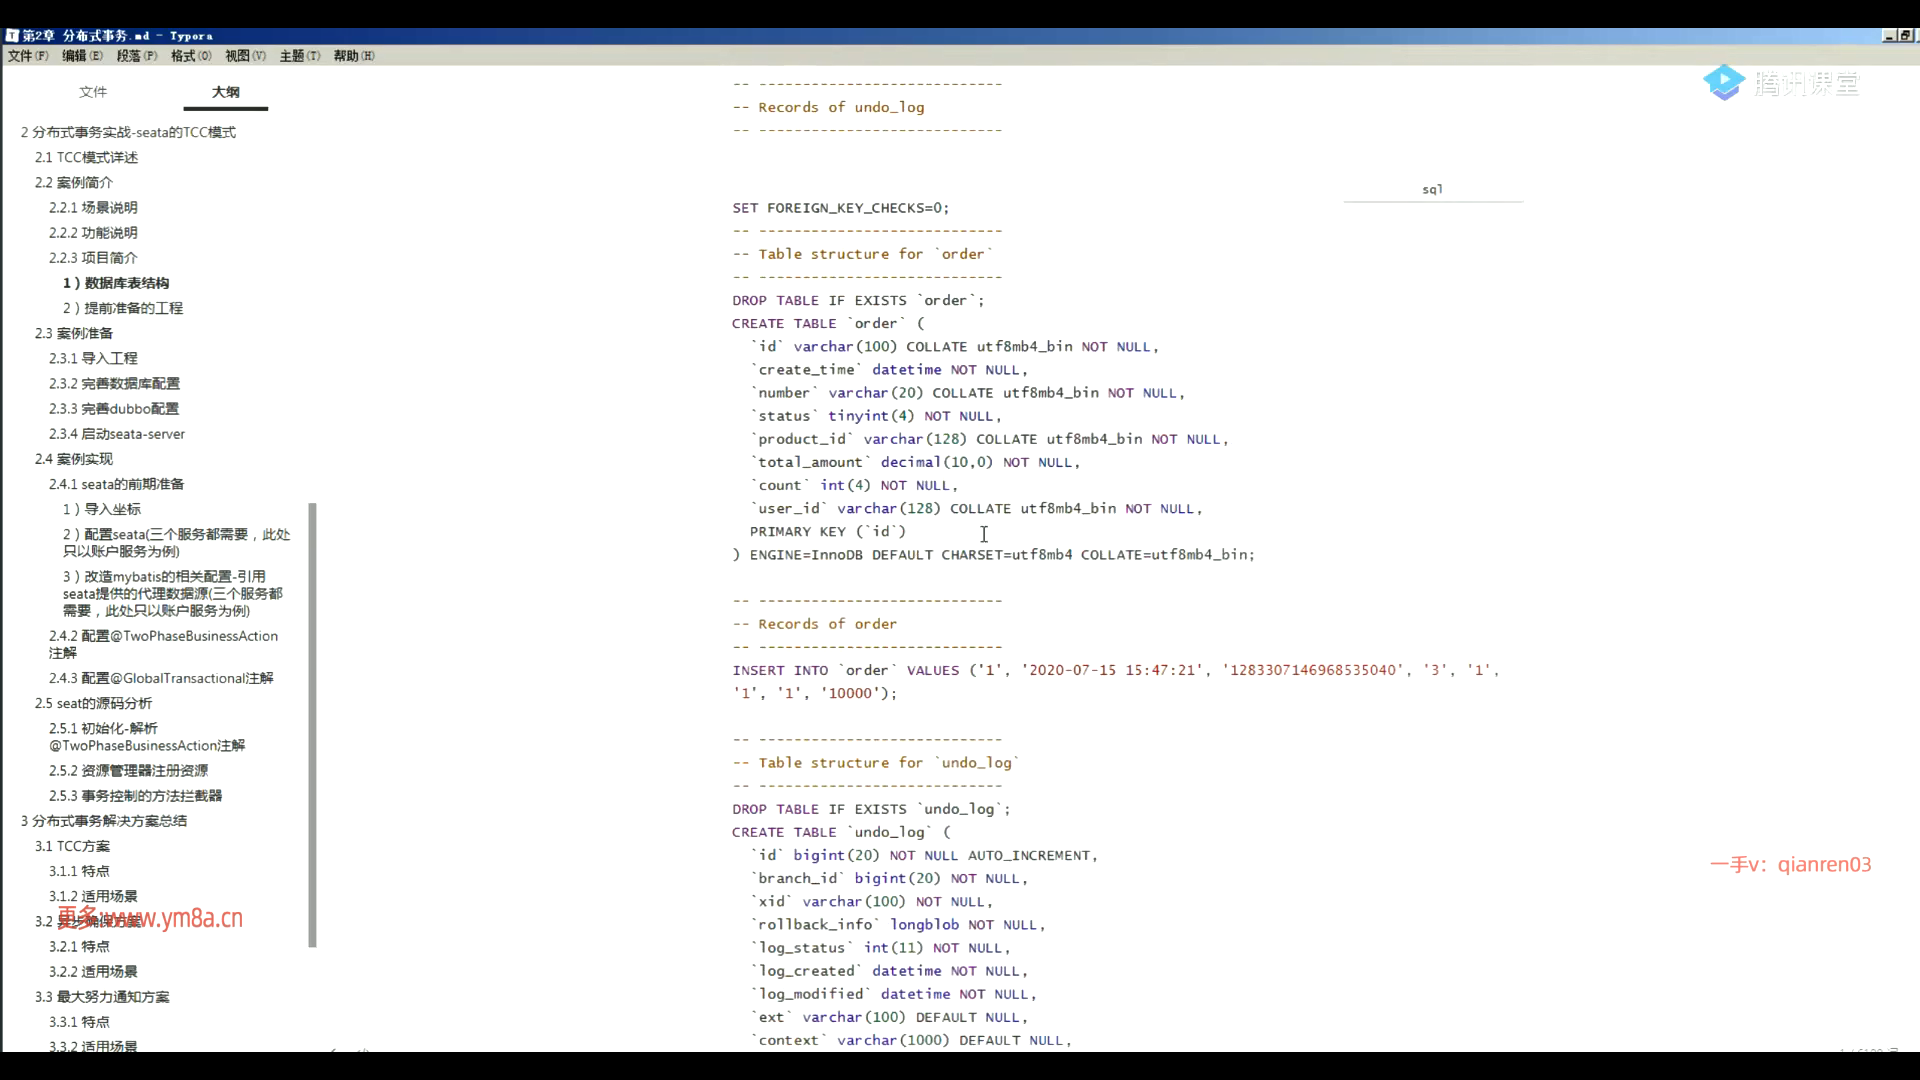Jump to outline heading 2.1 TCC模式详述
1920x1080 pixels.
[x=86, y=157]
